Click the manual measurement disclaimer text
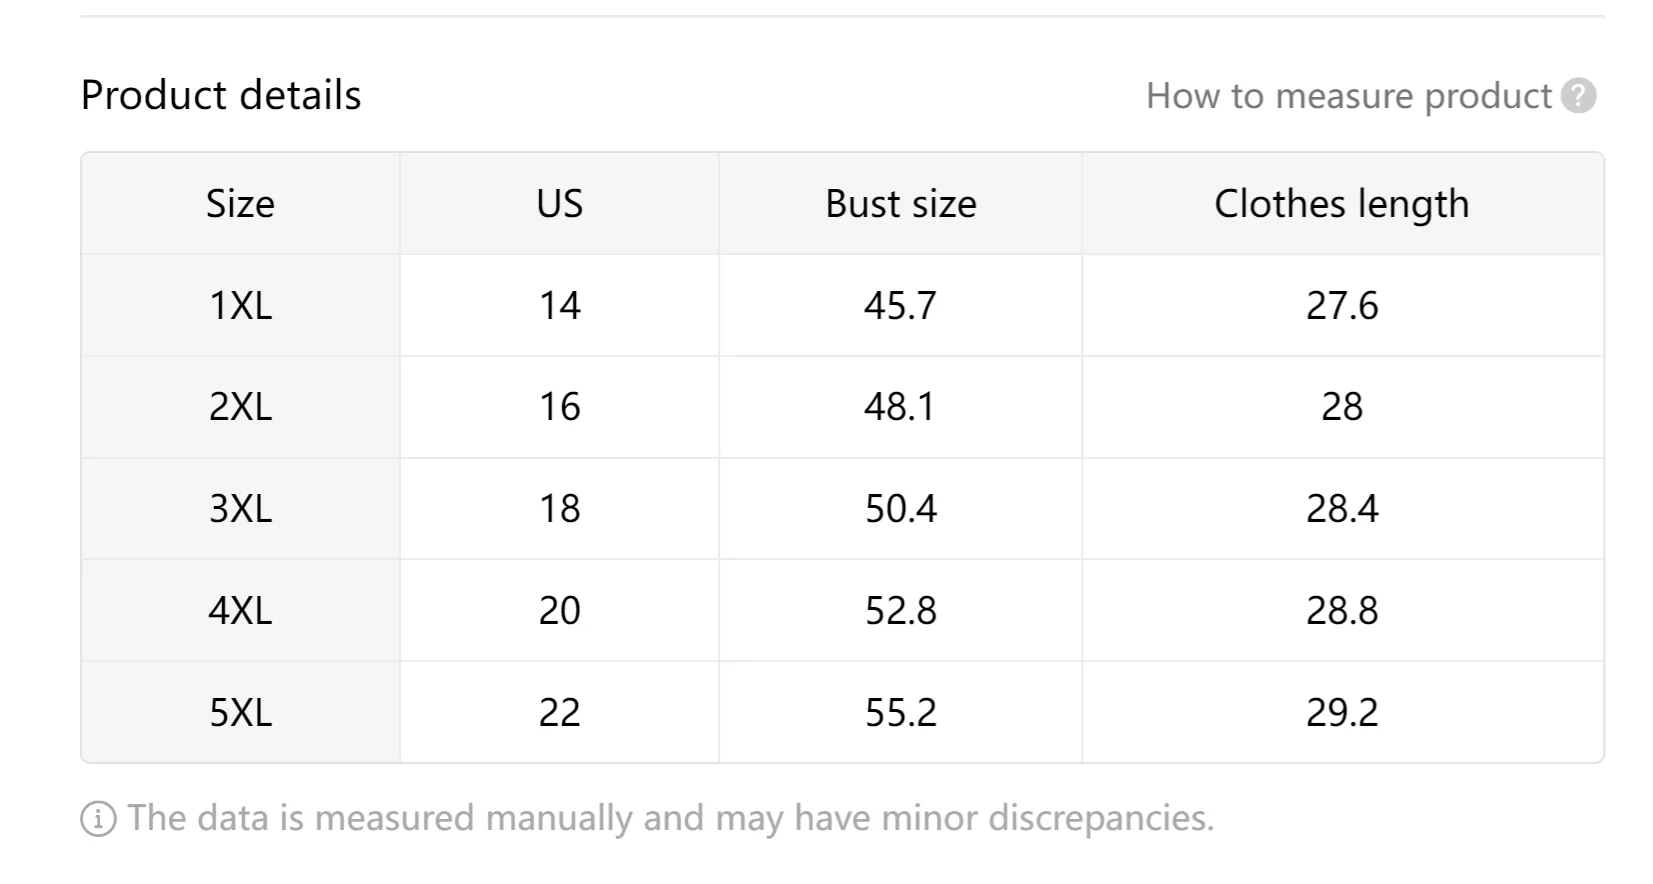Screen dimensions: 1653x884 click(x=670, y=819)
